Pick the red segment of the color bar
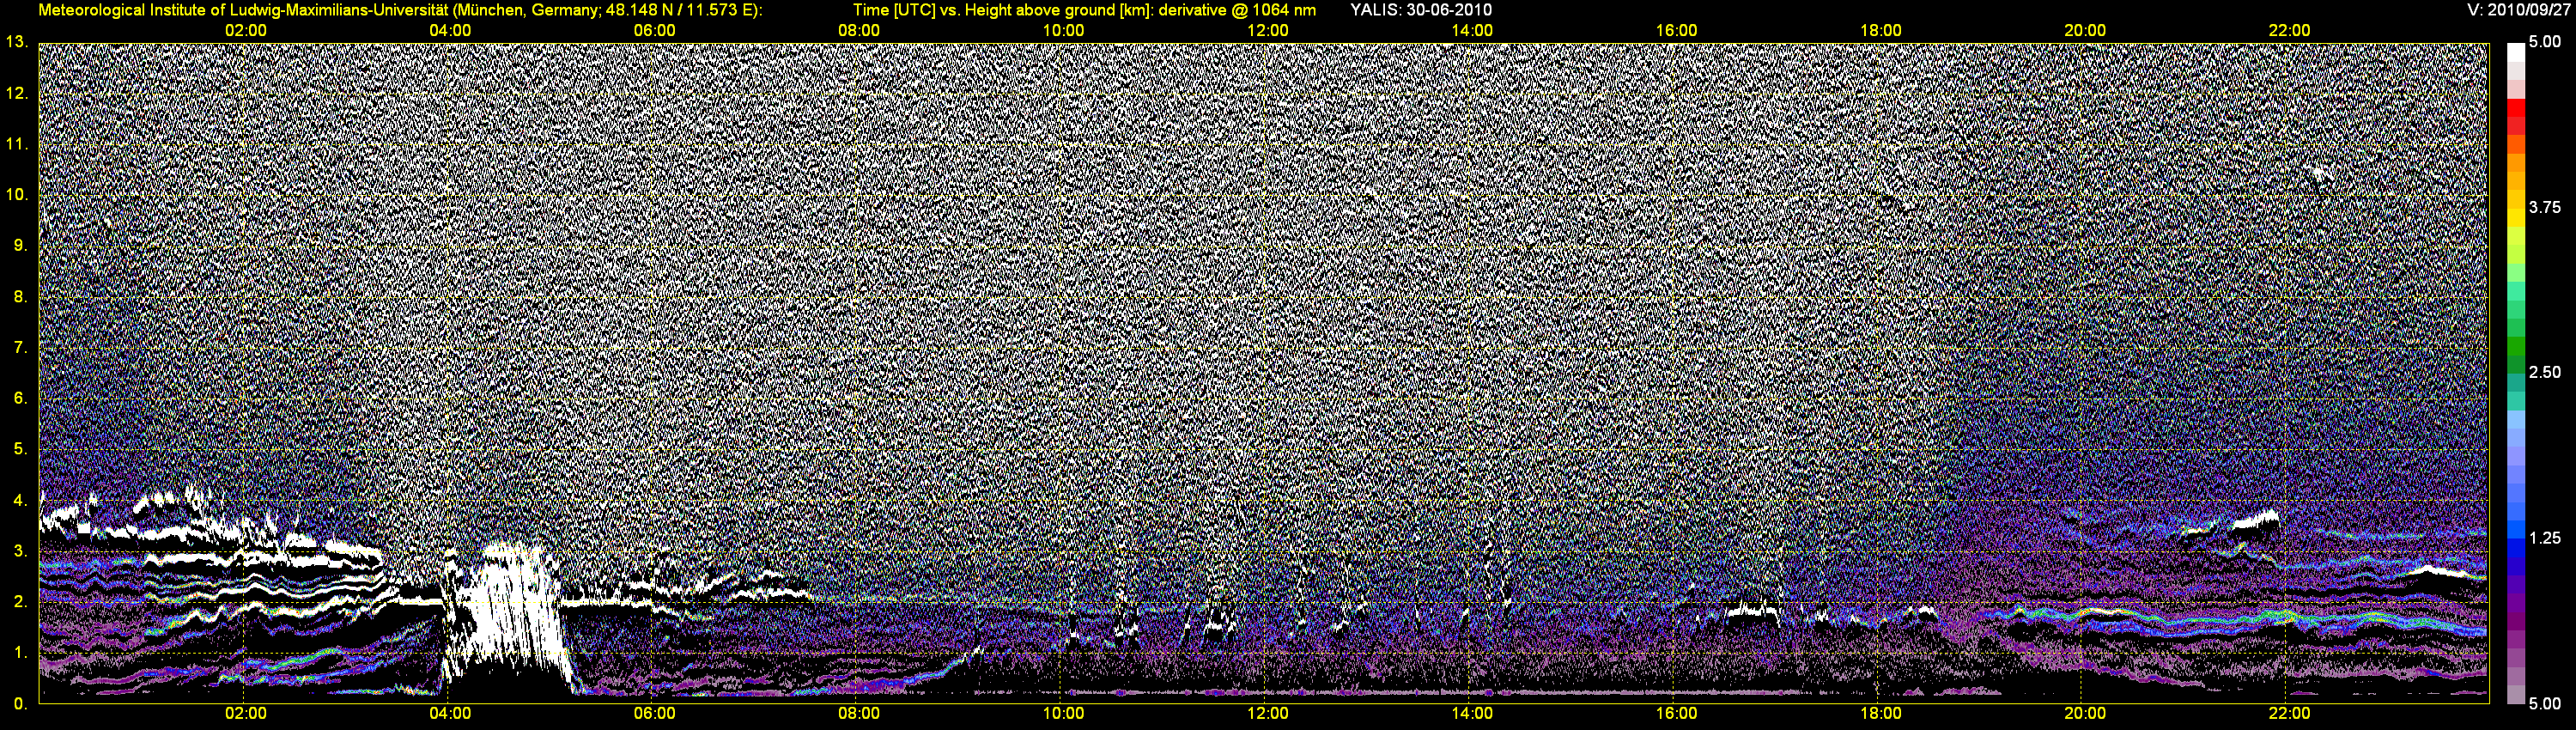The width and height of the screenshot is (2576, 730). click(x=2515, y=108)
